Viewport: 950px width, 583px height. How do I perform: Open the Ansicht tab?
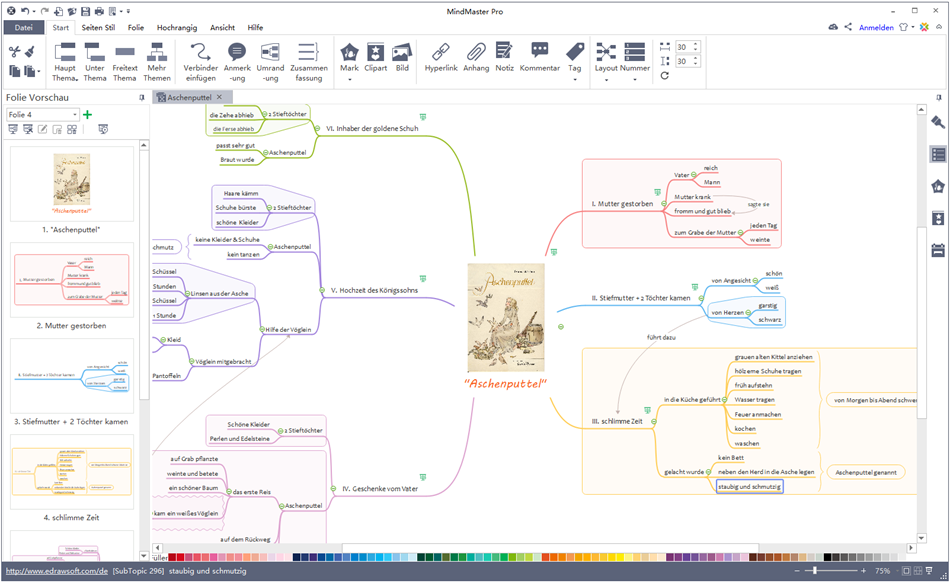coord(222,27)
